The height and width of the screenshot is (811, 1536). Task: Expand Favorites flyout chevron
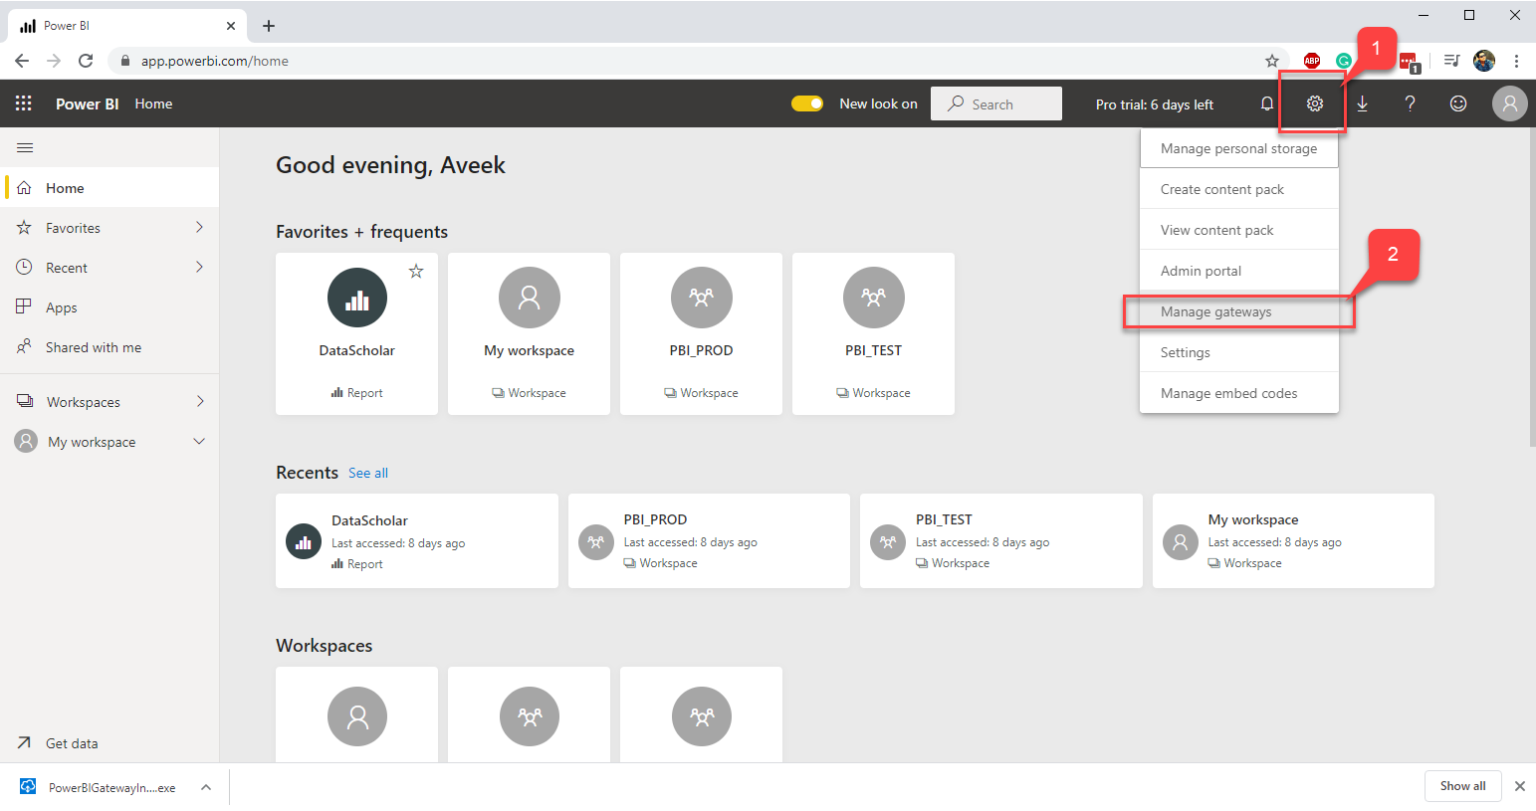pos(199,227)
